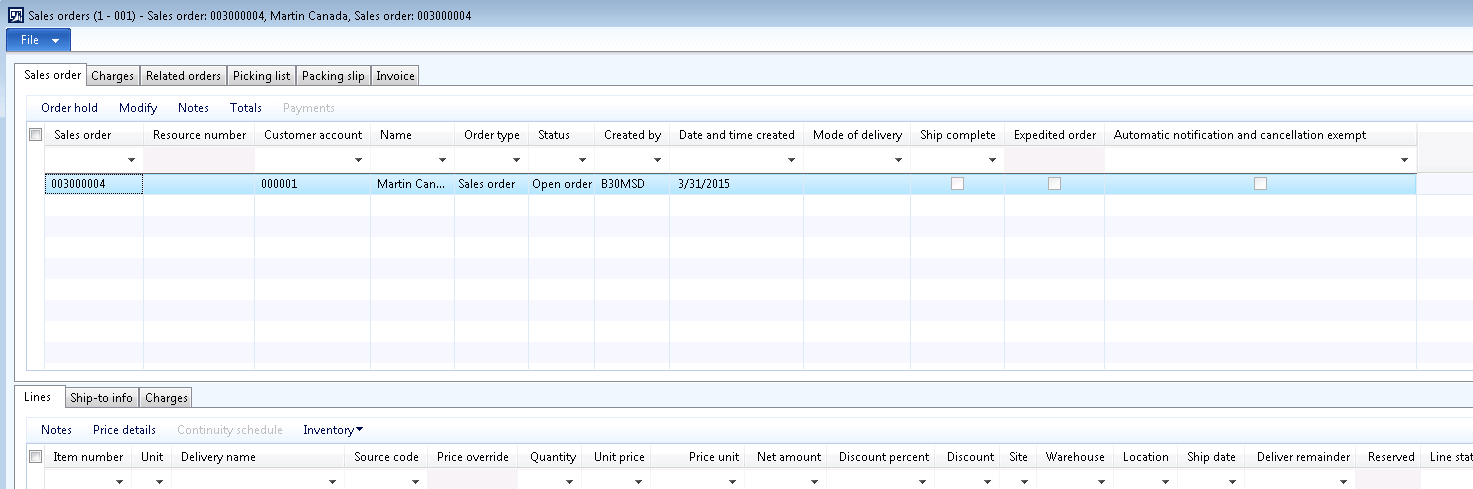Open the Status column filter dropdown

point(583,160)
